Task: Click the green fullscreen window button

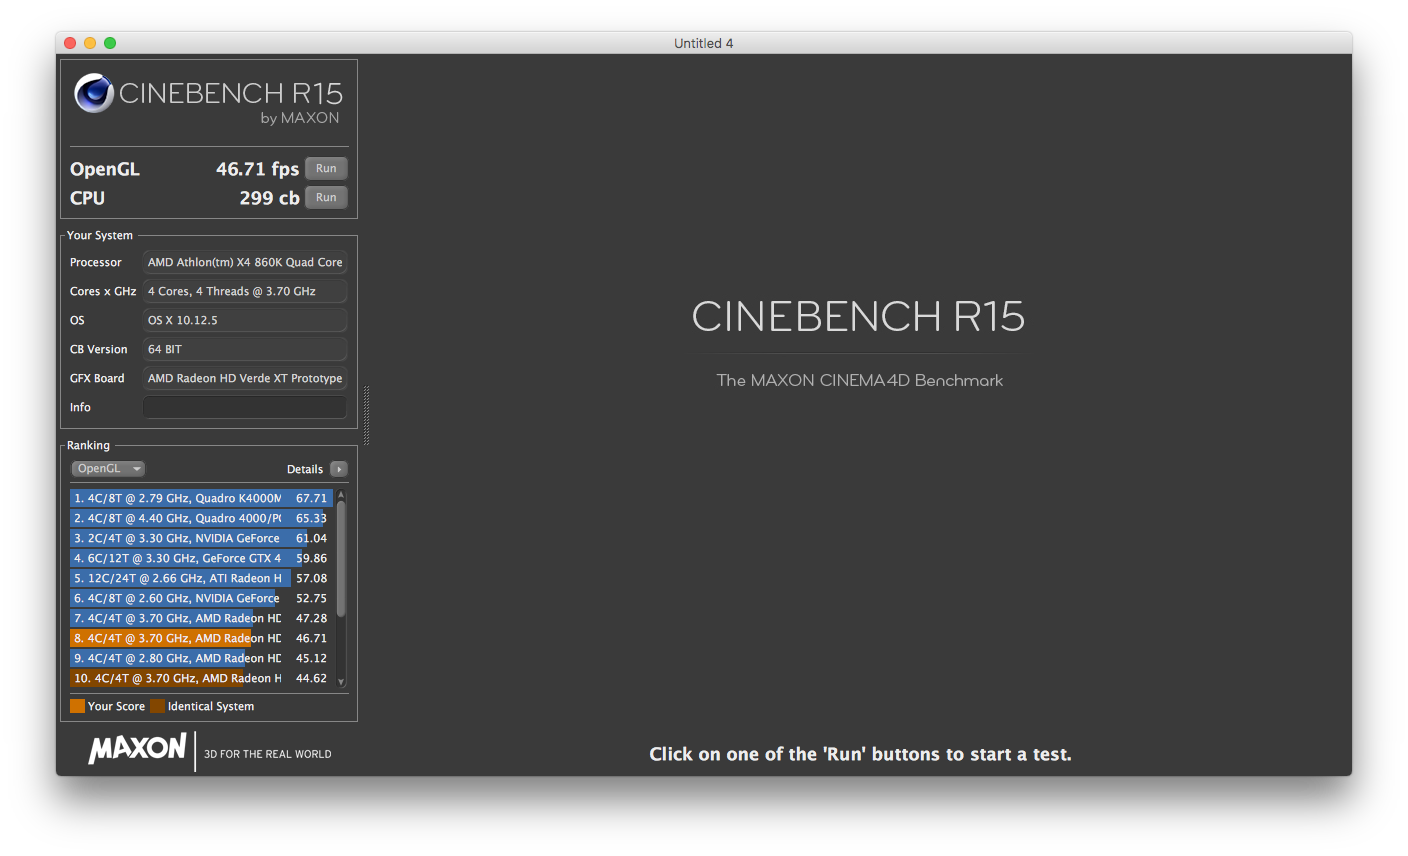Action: tap(110, 43)
